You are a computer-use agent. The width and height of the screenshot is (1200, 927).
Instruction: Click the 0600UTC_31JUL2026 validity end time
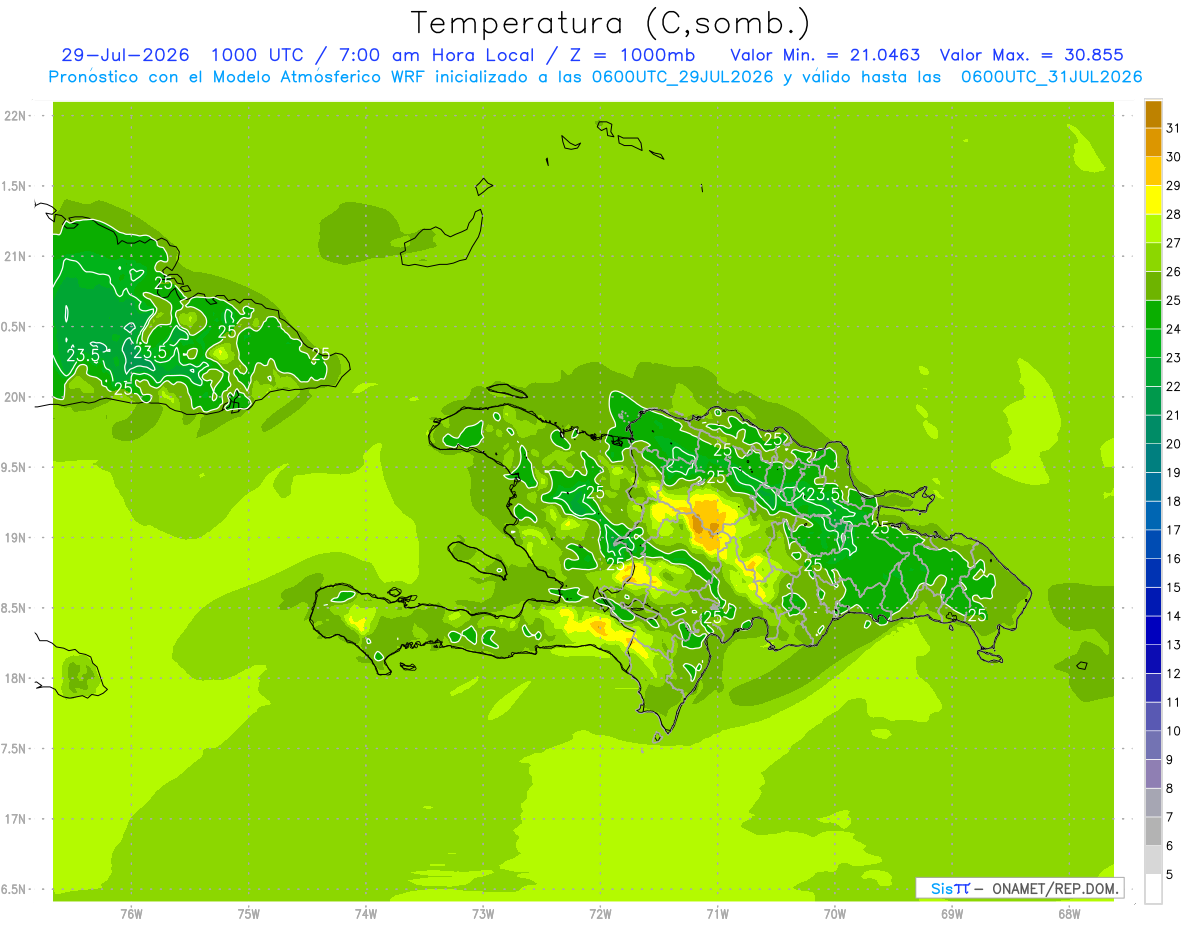[1050, 76]
